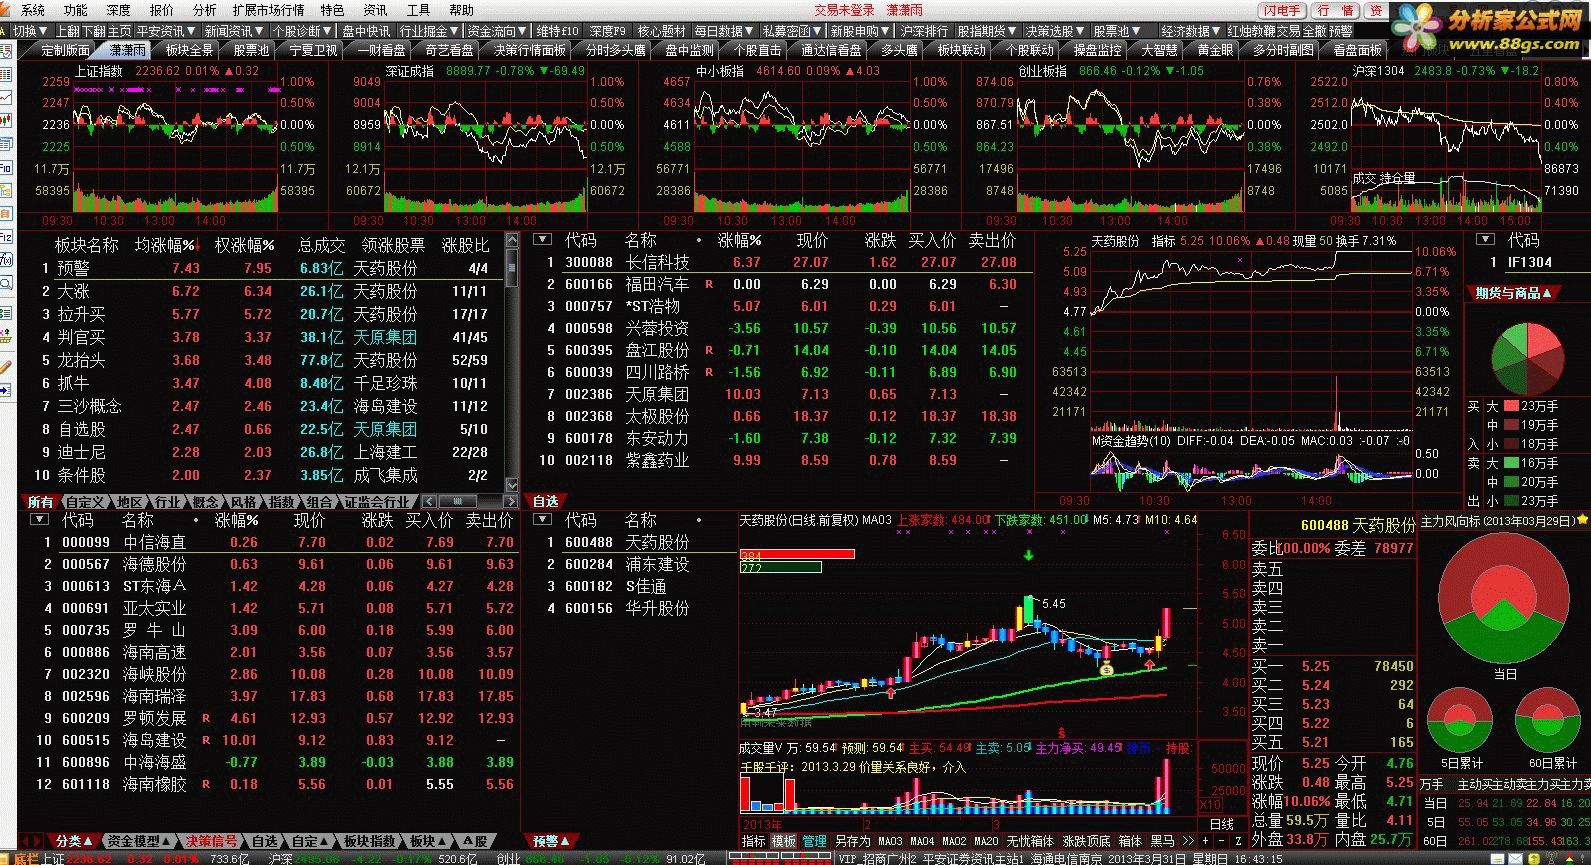Switch to the 板块全景 tab
The height and width of the screenshot is (865, 1591).
tap(189, 50)
